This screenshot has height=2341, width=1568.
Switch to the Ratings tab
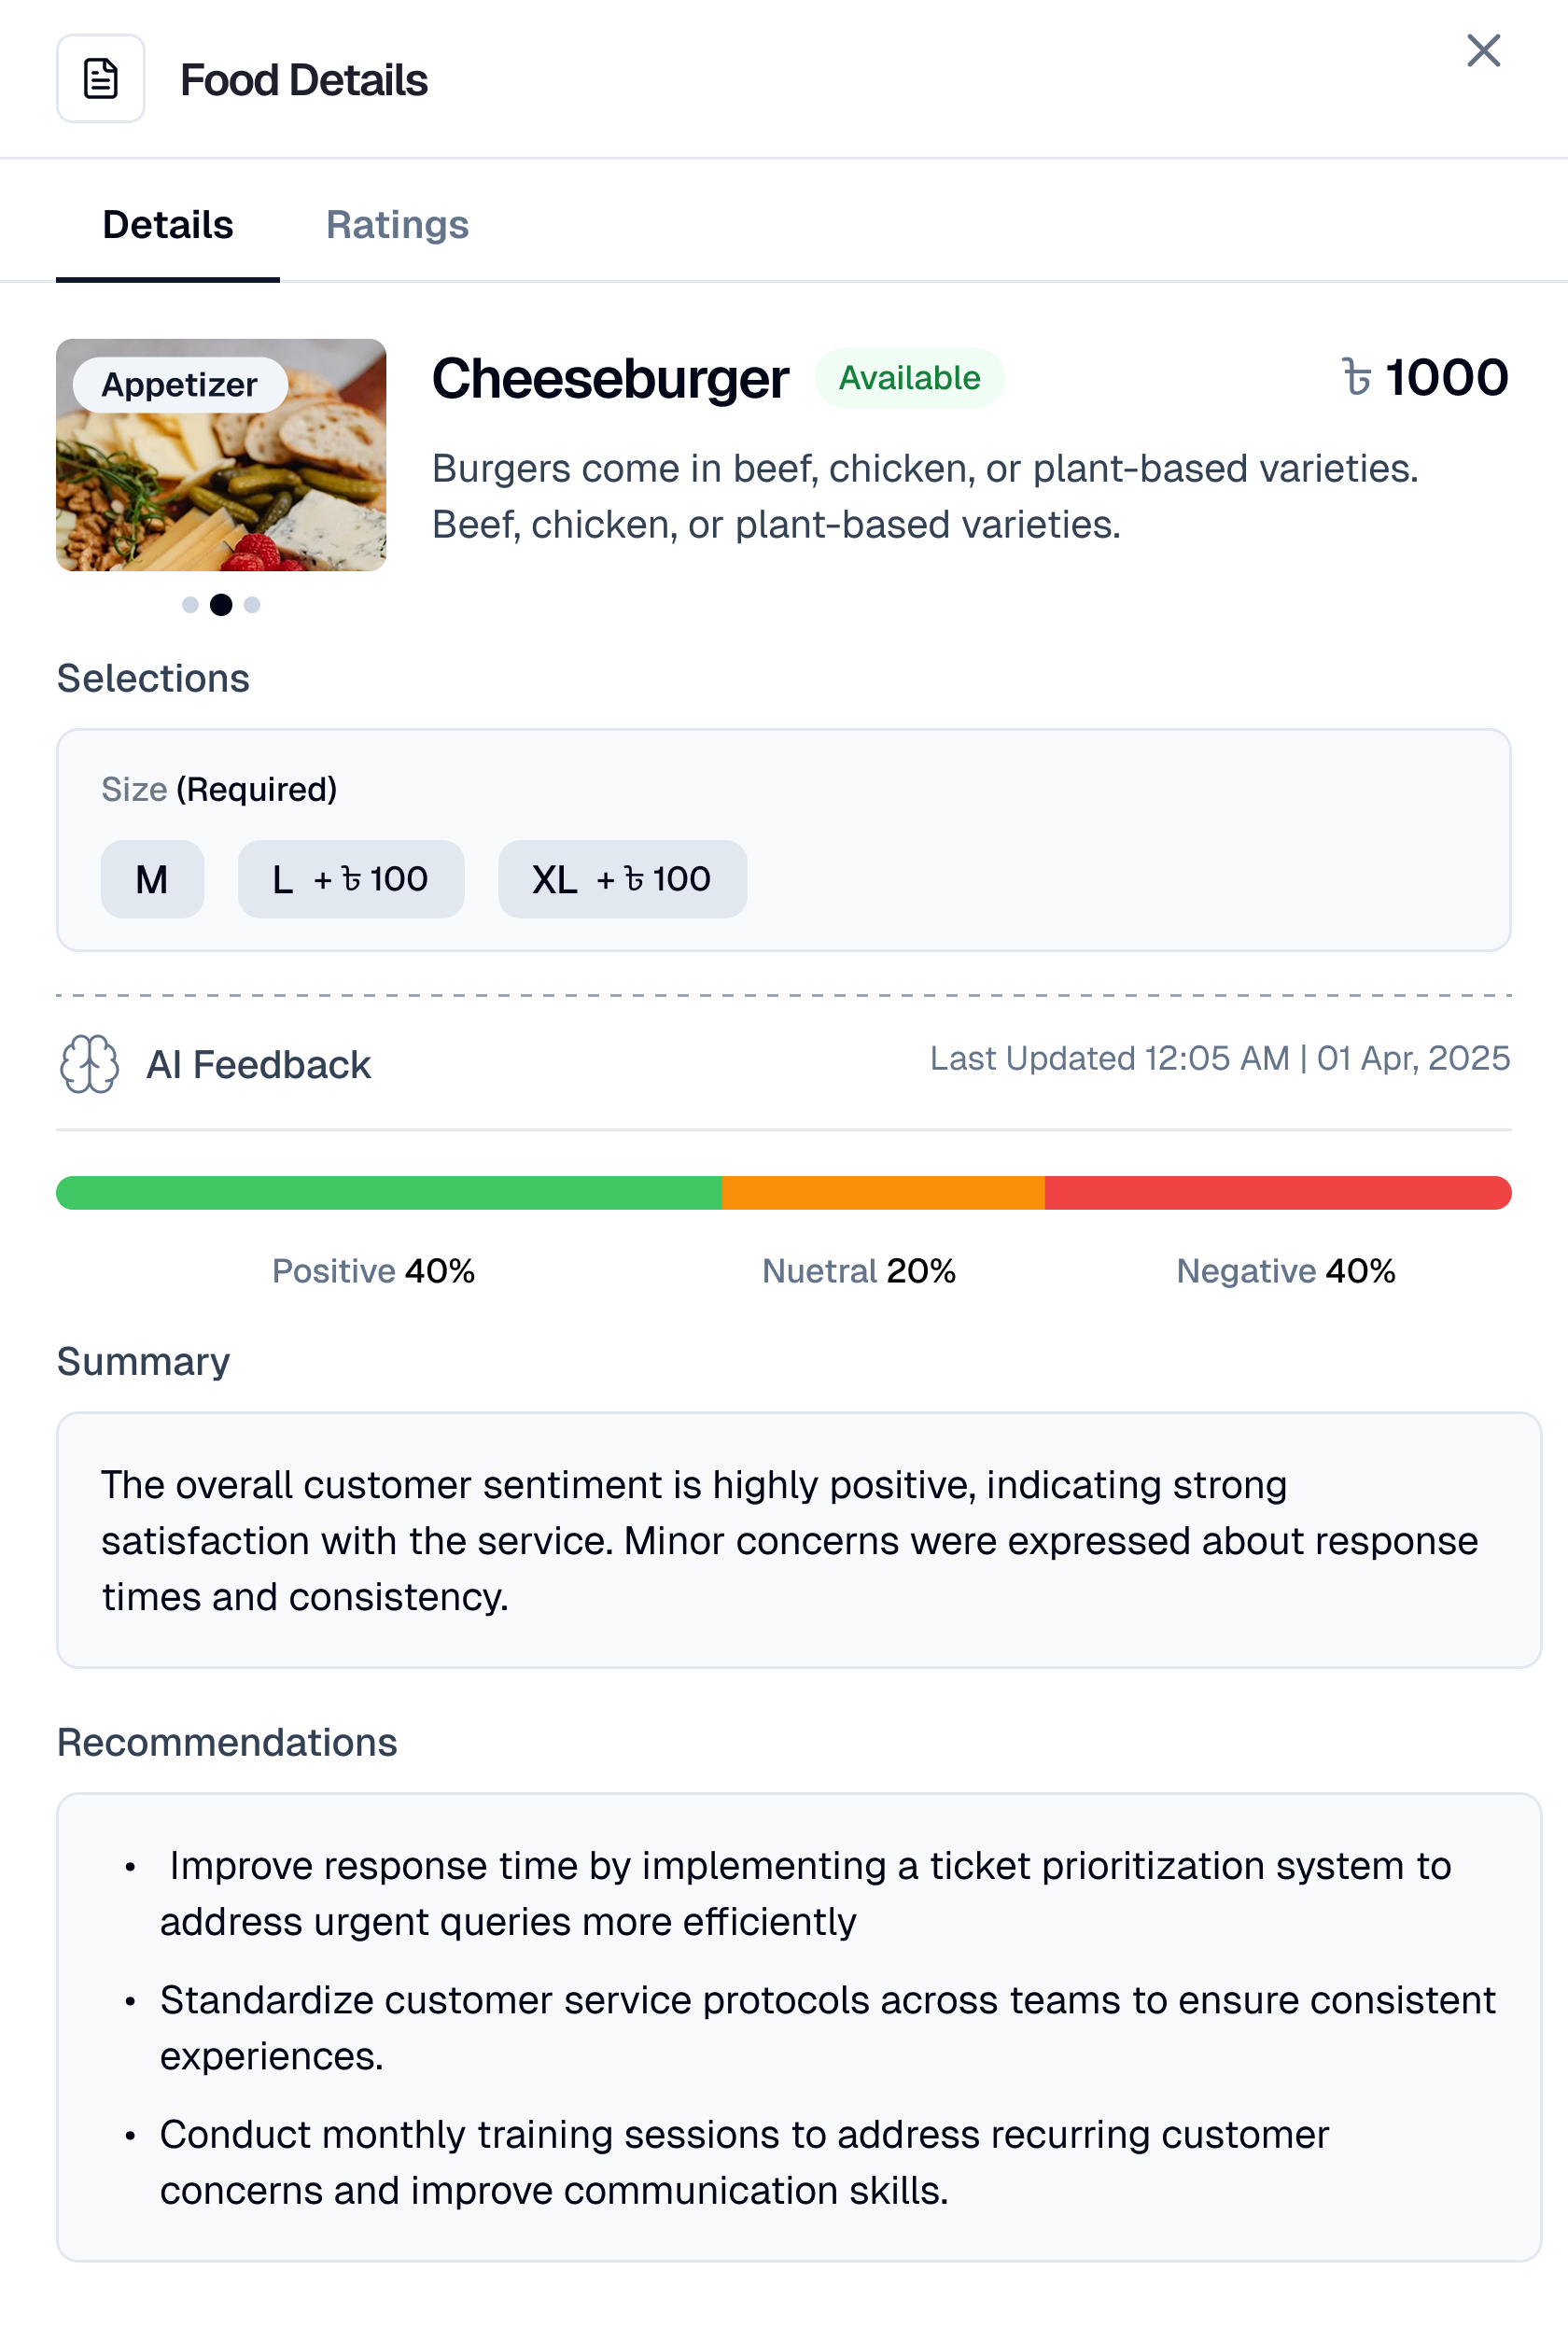pyautogui.click(x=397, y=225)
